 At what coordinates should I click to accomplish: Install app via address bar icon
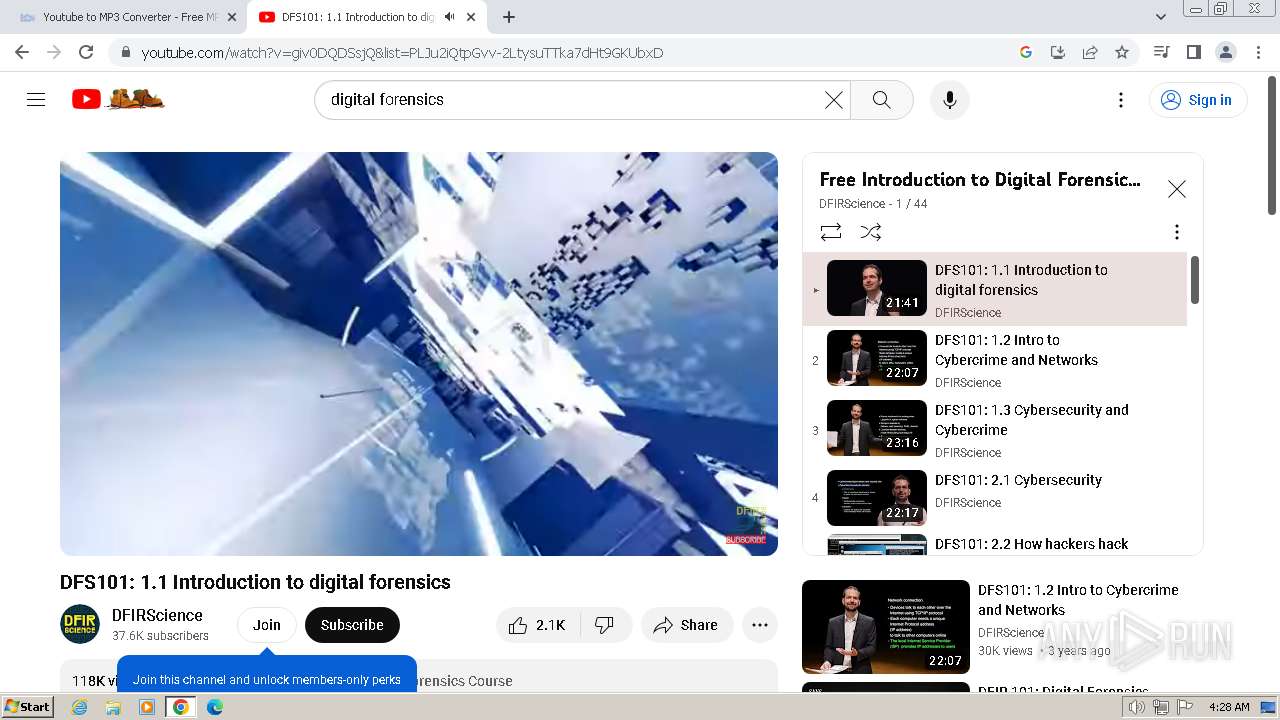click(1058, 52)
